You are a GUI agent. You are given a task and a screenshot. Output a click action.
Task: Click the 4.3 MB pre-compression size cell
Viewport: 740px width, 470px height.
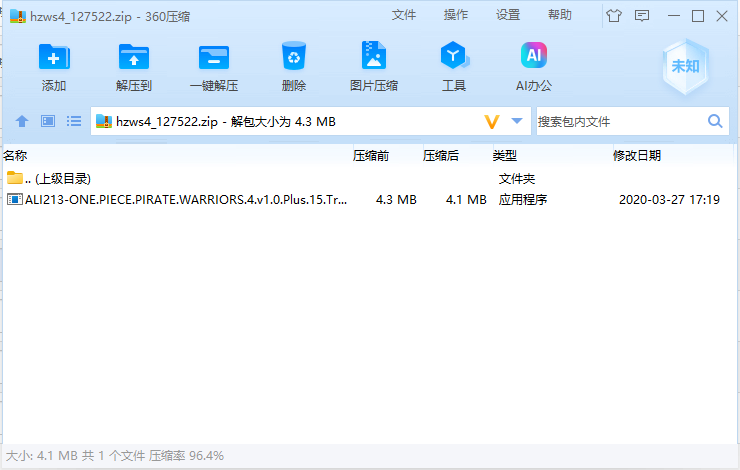coord(396,200)
